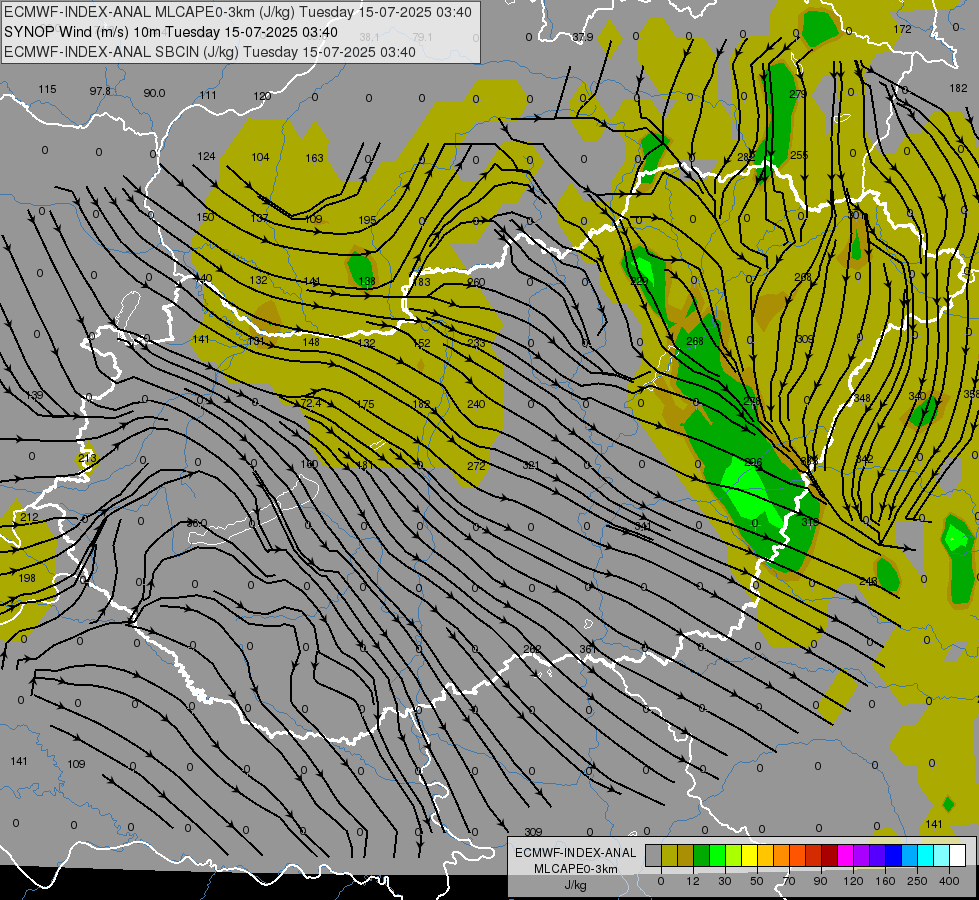Screen dimensions: 979x900
Task: Click the map value 111
Action: (x=208, y=95)
